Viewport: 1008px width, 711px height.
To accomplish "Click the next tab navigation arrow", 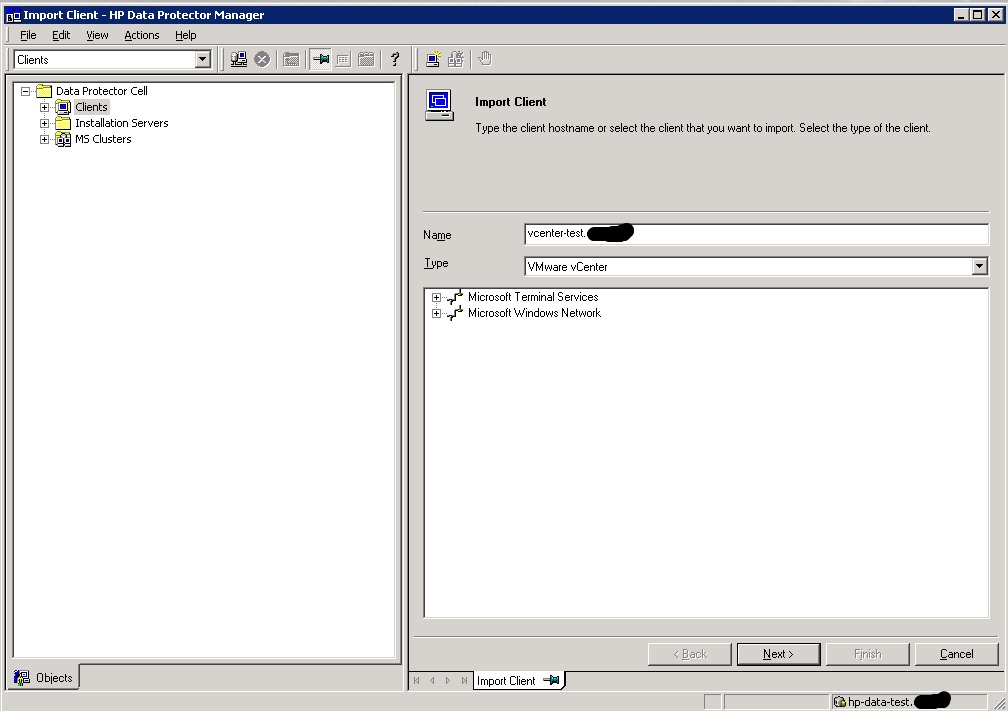I will click(448, 680).
